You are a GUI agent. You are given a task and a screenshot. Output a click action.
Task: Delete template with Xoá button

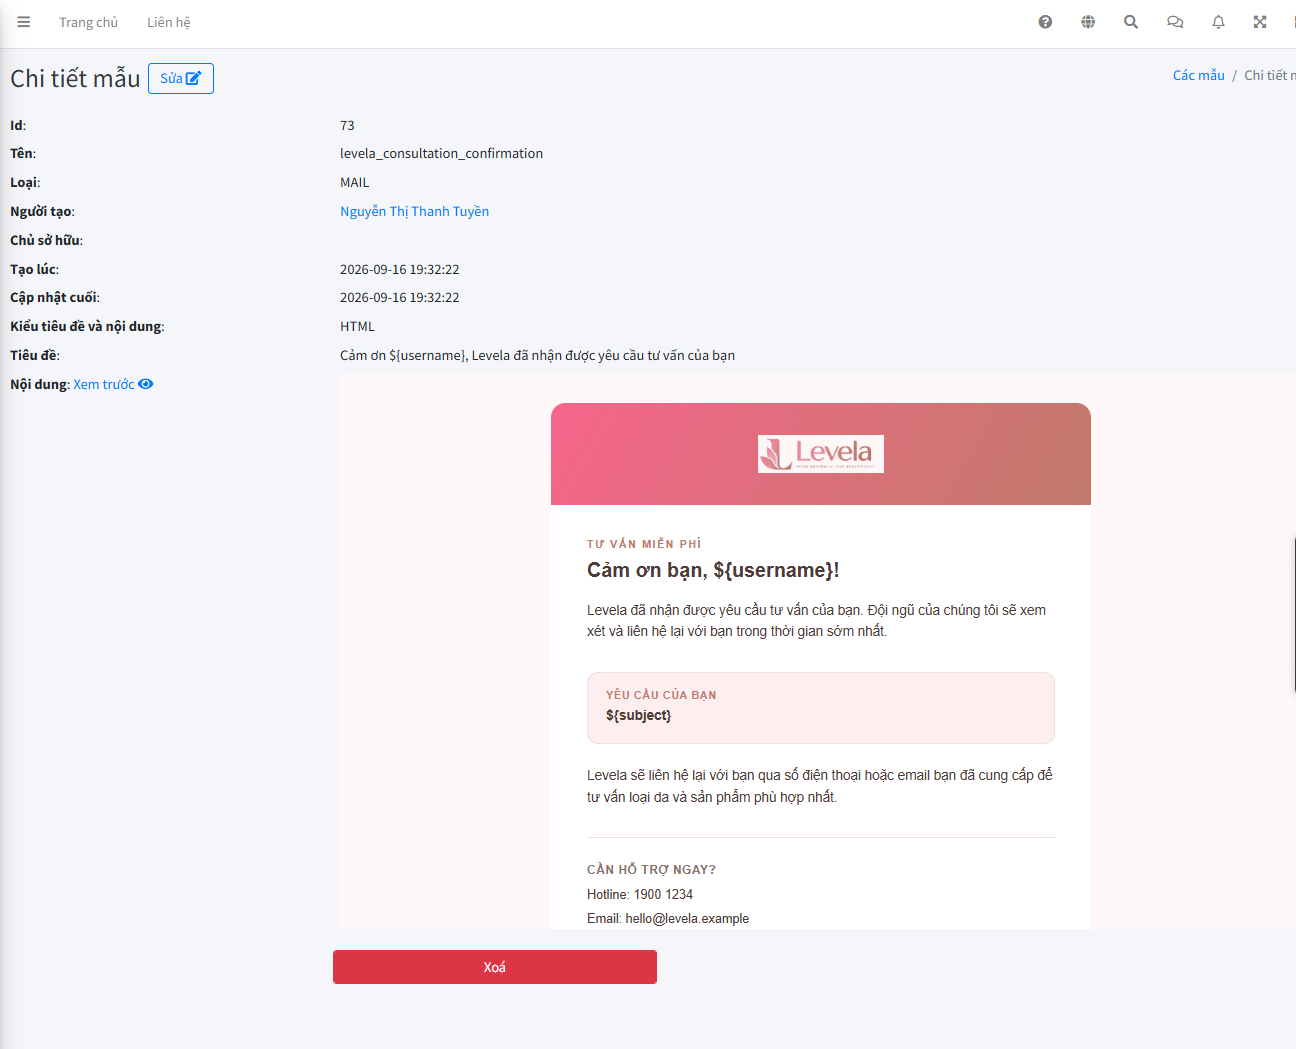click(x=495, y=967)
